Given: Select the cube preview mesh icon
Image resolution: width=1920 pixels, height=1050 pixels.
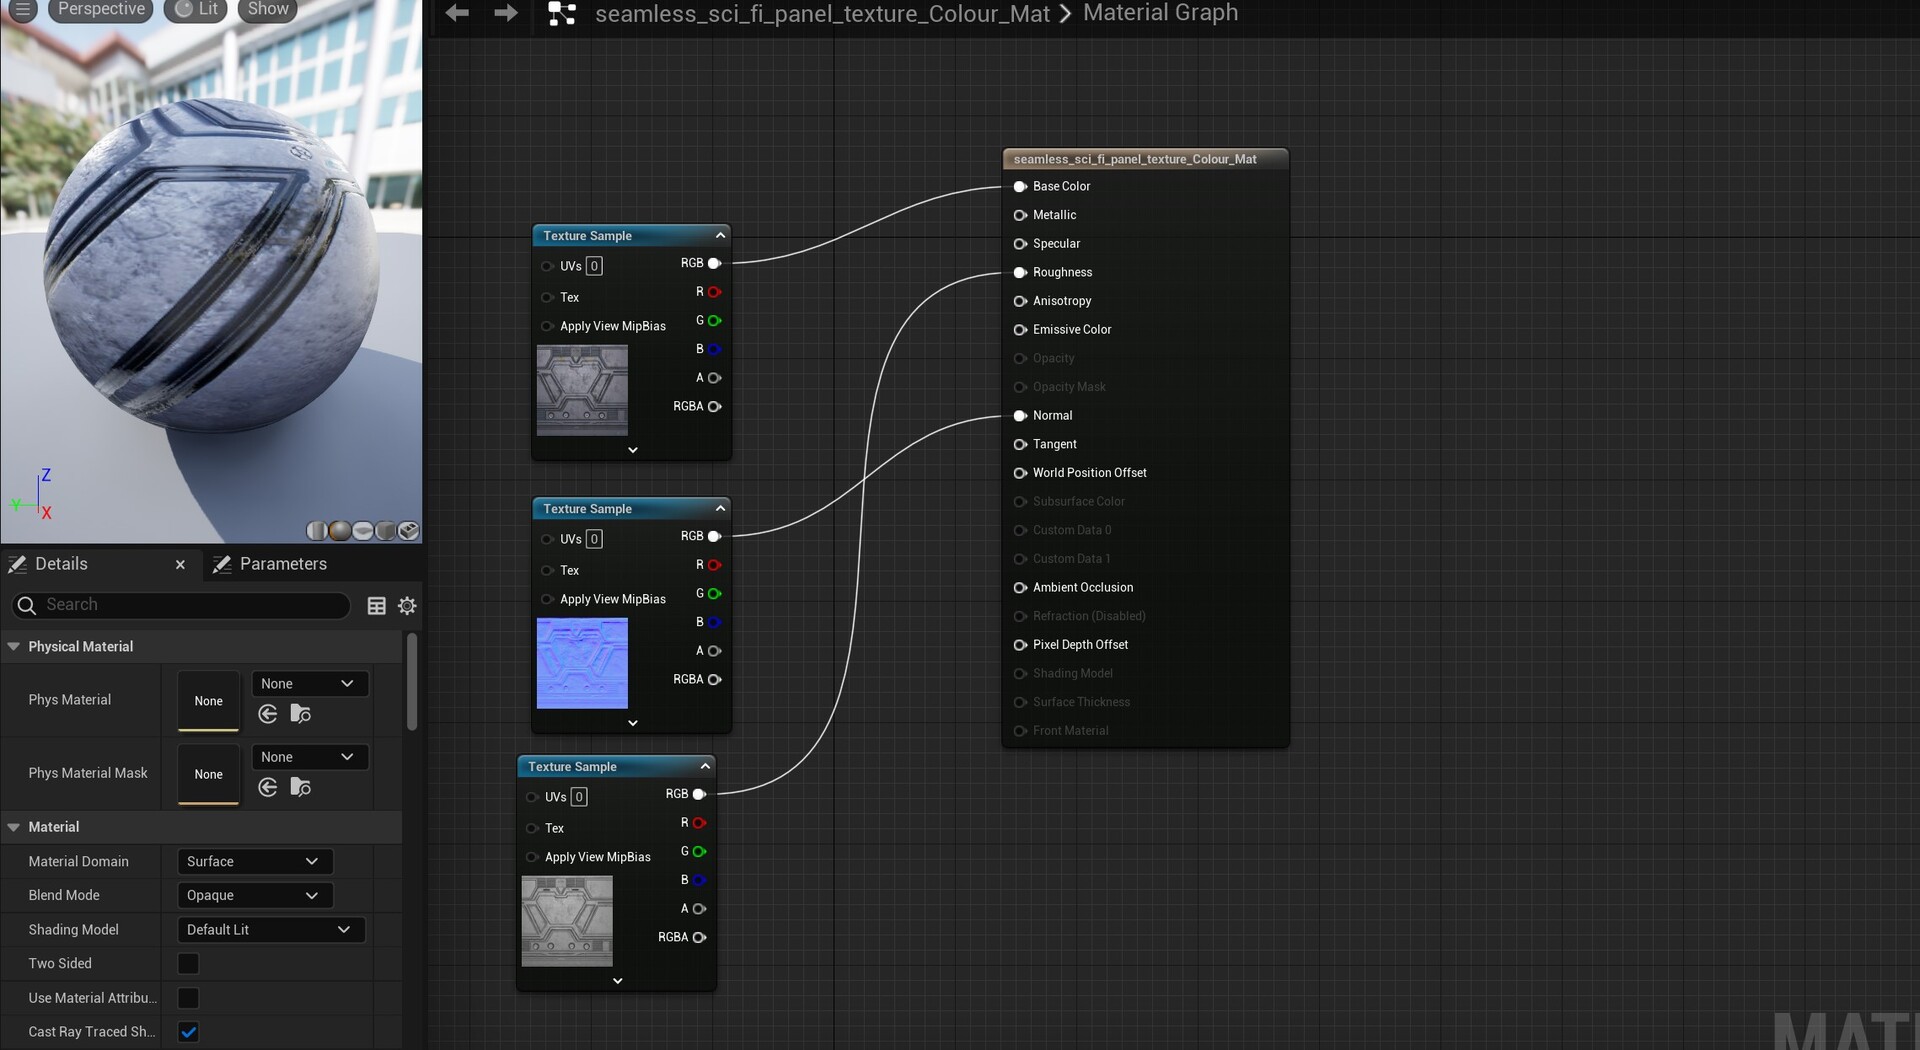Looking at the screenshot, I should coord(385,531).
